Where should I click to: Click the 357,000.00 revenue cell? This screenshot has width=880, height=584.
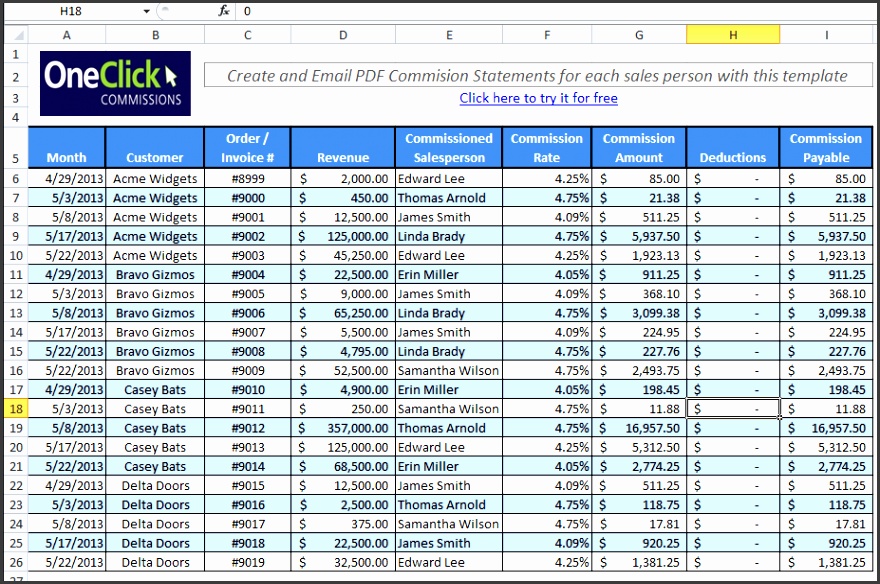pos(343,428)
